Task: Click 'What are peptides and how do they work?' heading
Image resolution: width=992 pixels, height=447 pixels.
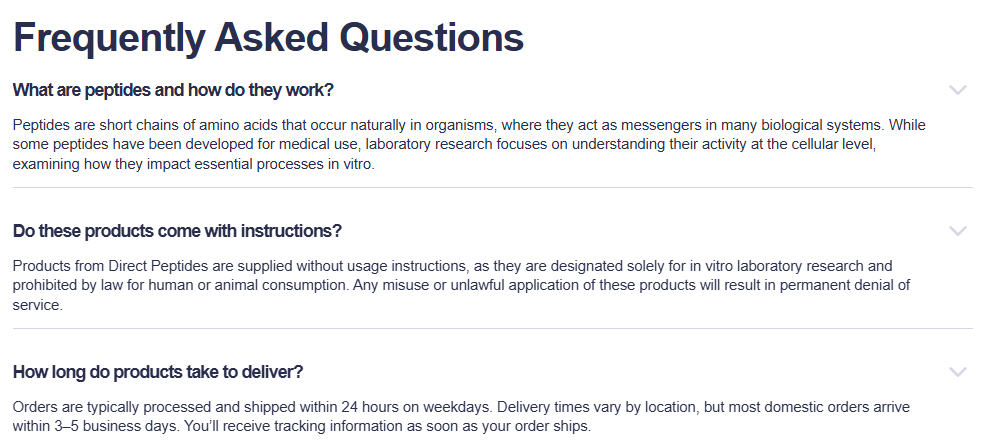Action: click(173, 90)
